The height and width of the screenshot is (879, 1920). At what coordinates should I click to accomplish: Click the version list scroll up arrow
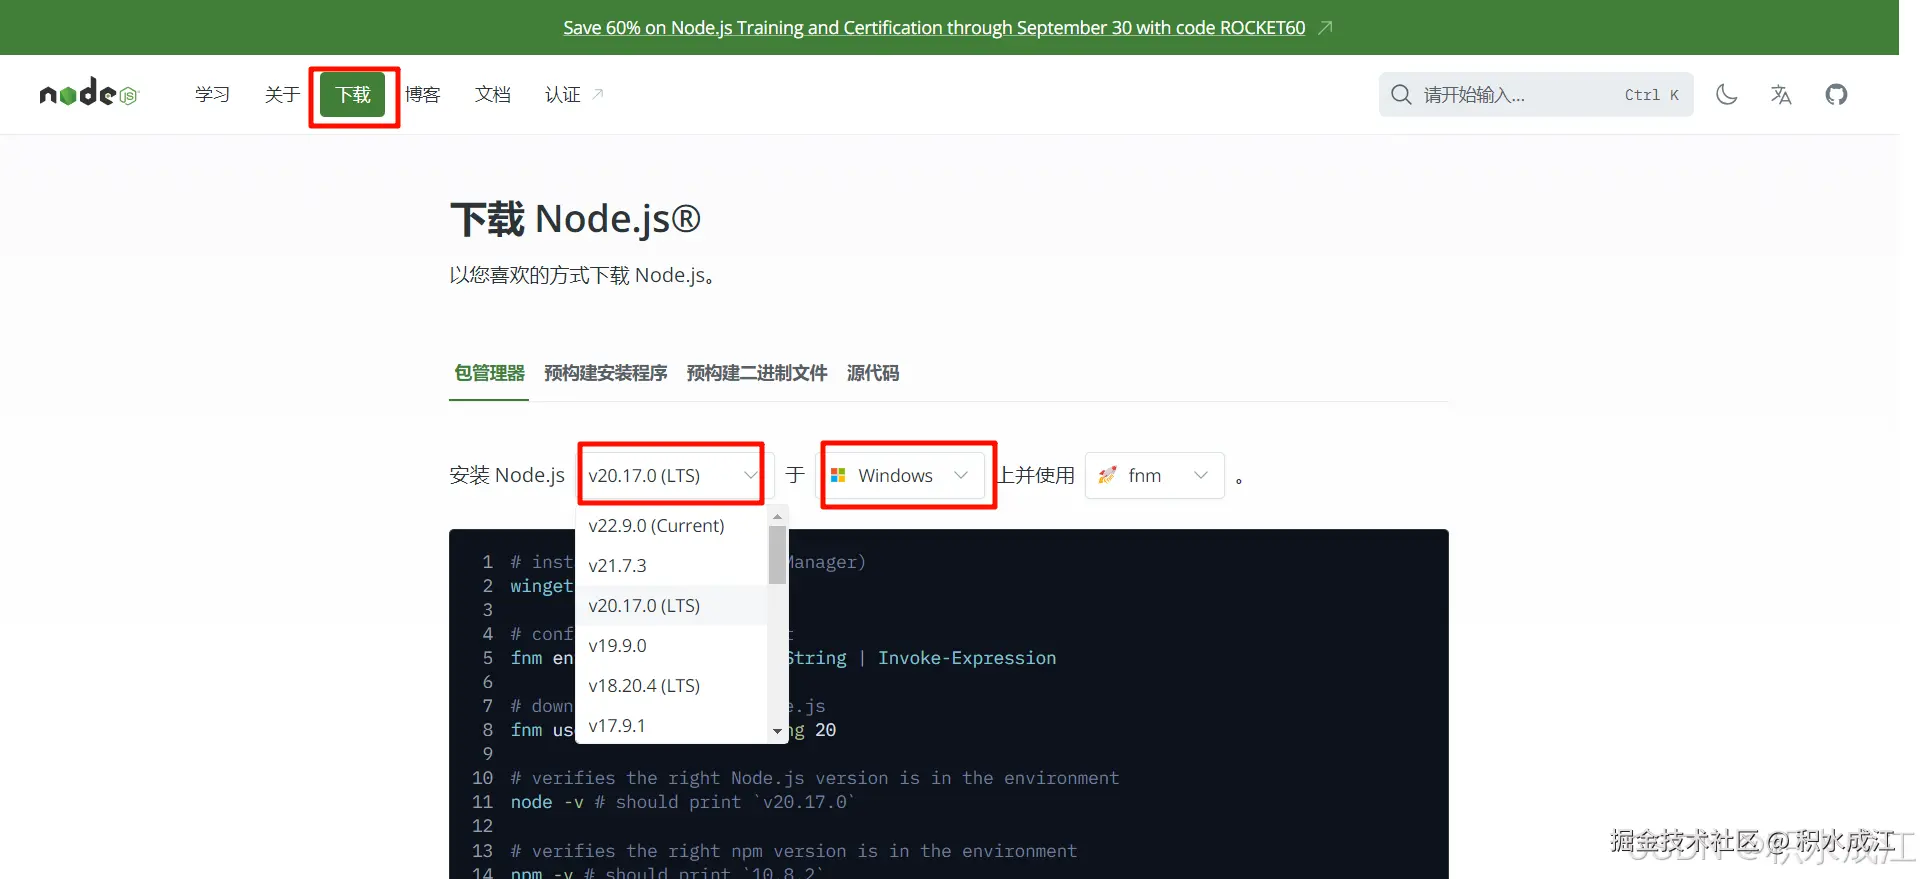777,517
